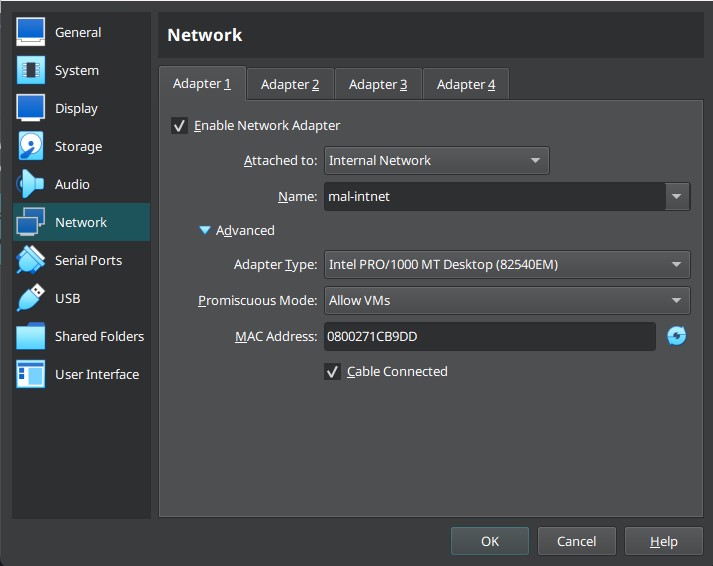Open USB settings icon

[x=31, y=298]
